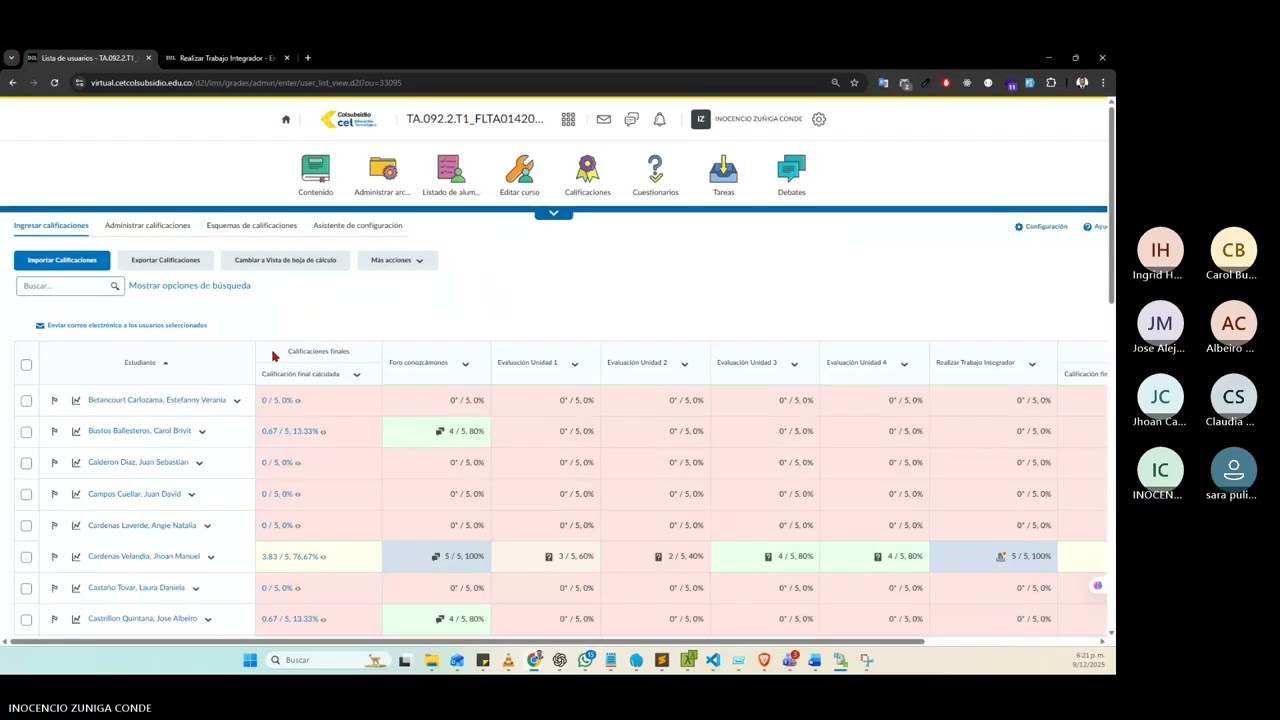Expand Realizar Trabajo Integrador column menu

coord(1032,364)
